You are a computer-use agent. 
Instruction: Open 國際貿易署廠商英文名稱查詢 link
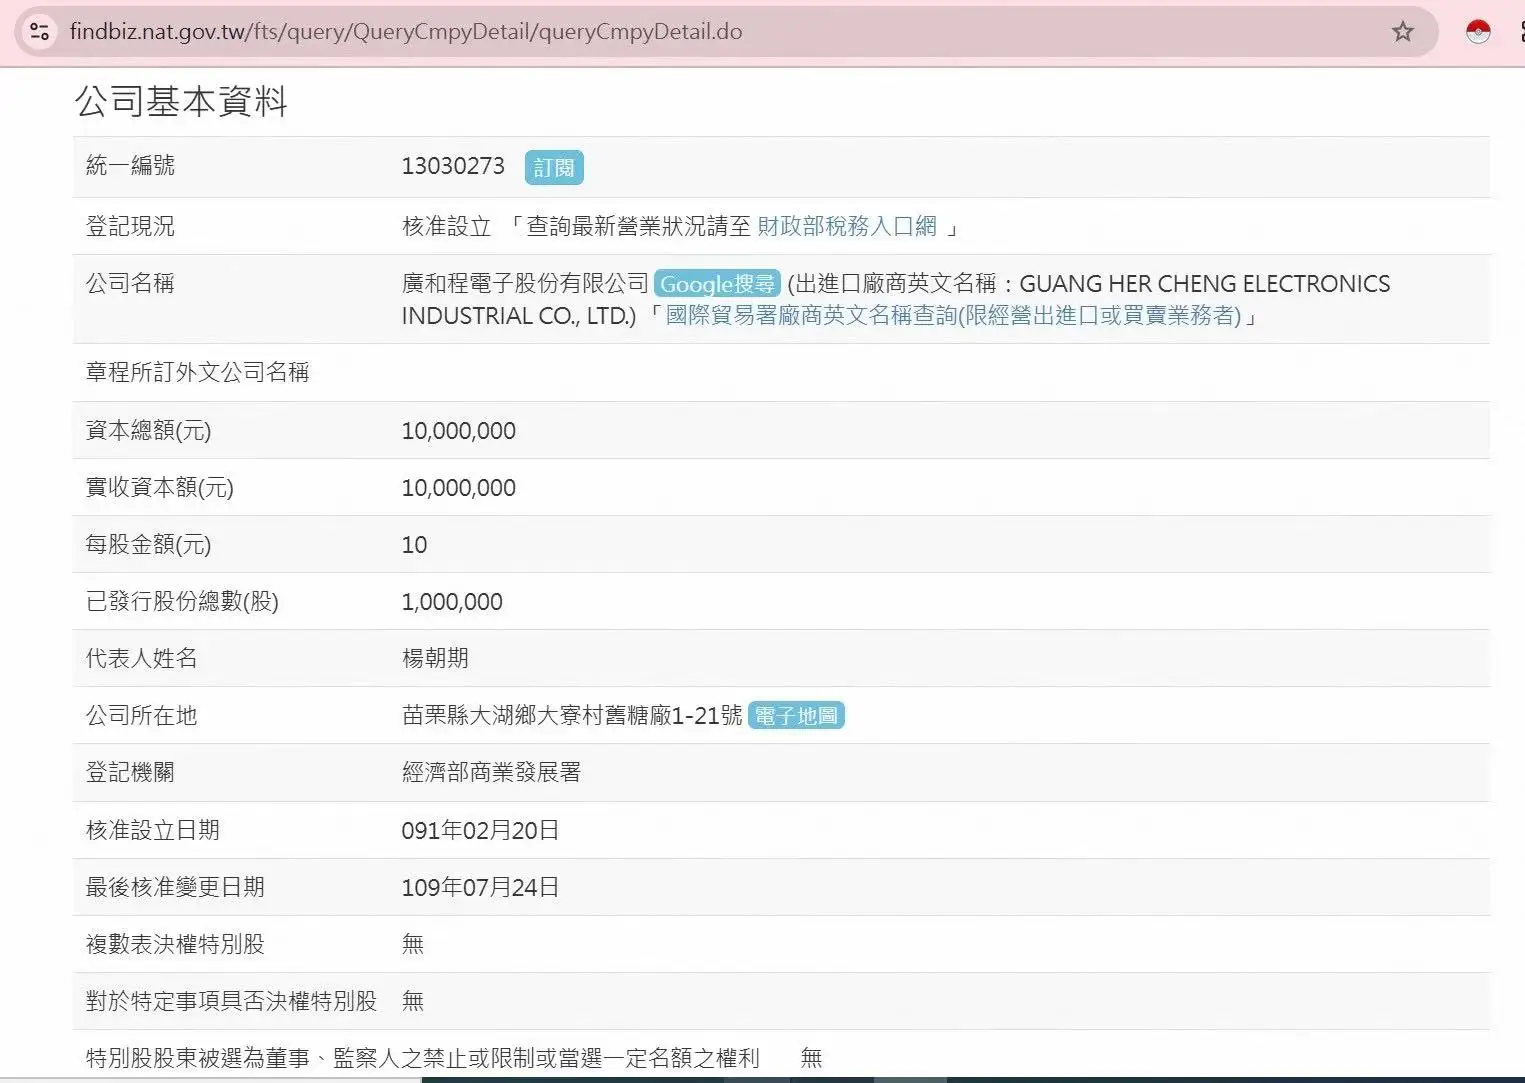click(952, 316)
